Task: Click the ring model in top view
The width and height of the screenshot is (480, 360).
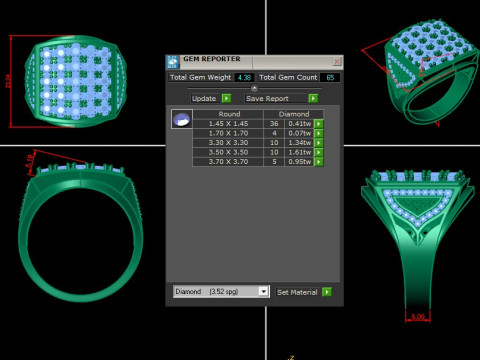Action: (x=76, y=81)
